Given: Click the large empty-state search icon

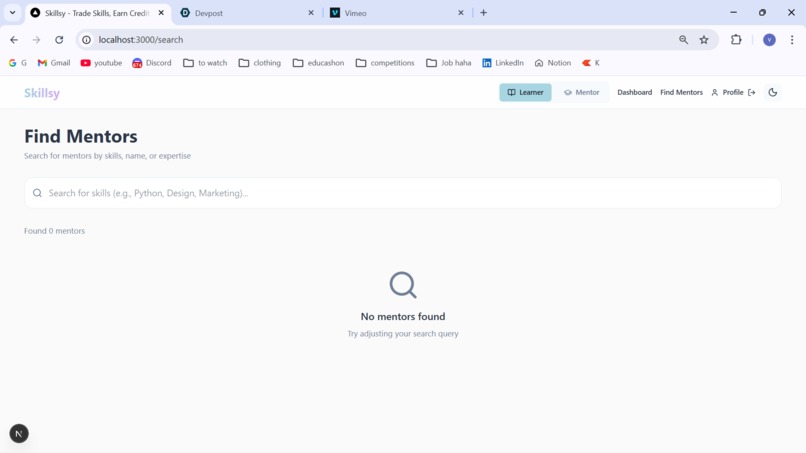Looking at the screenshot, I should tap(402, 285).
